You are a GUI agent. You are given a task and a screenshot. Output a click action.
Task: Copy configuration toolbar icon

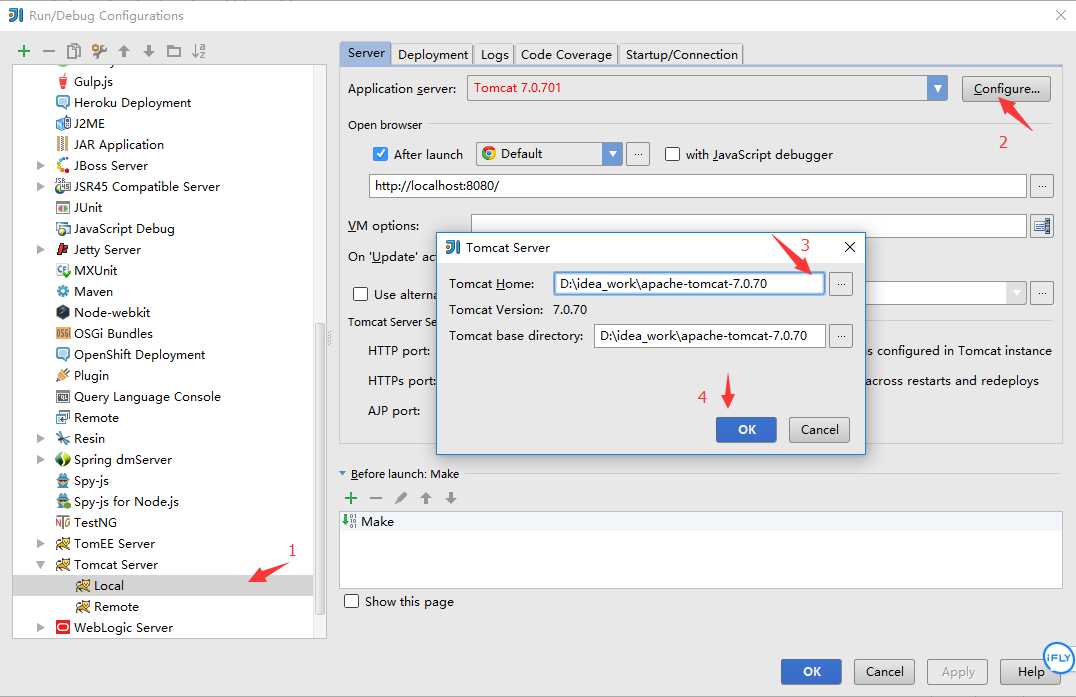coord(73,51)
